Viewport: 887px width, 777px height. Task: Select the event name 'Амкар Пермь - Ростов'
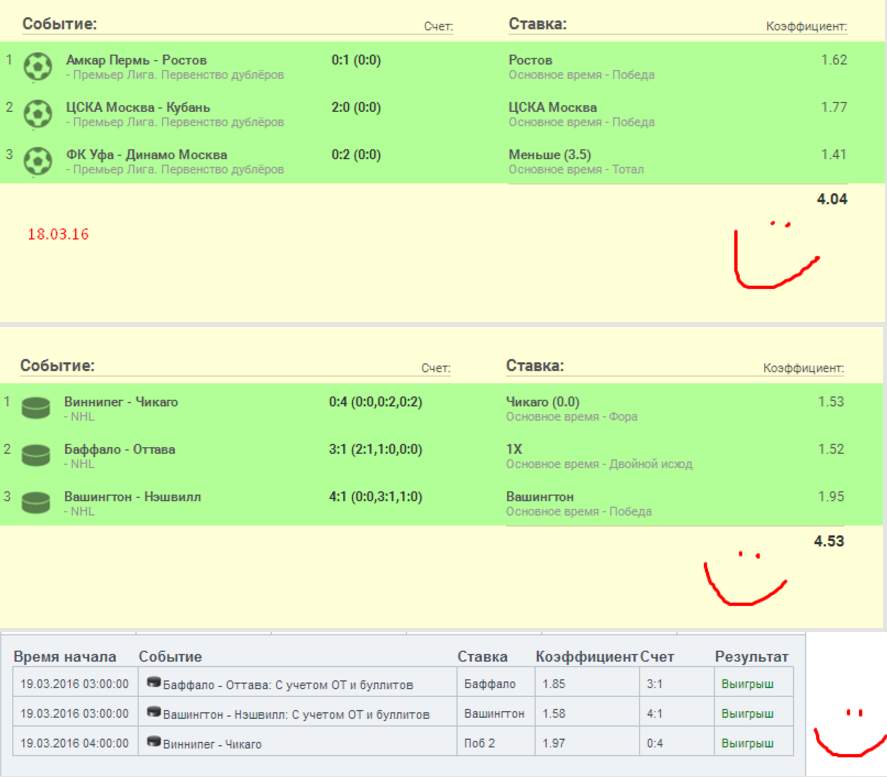[136, 60]
